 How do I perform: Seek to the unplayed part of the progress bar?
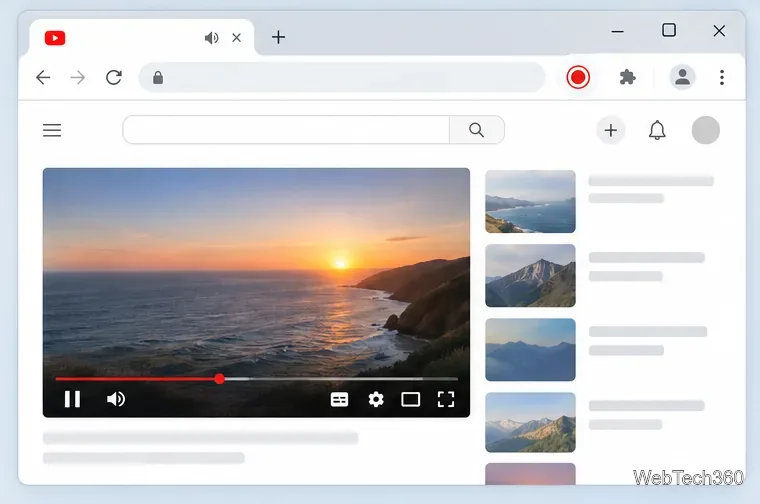[x=341, y=378]
